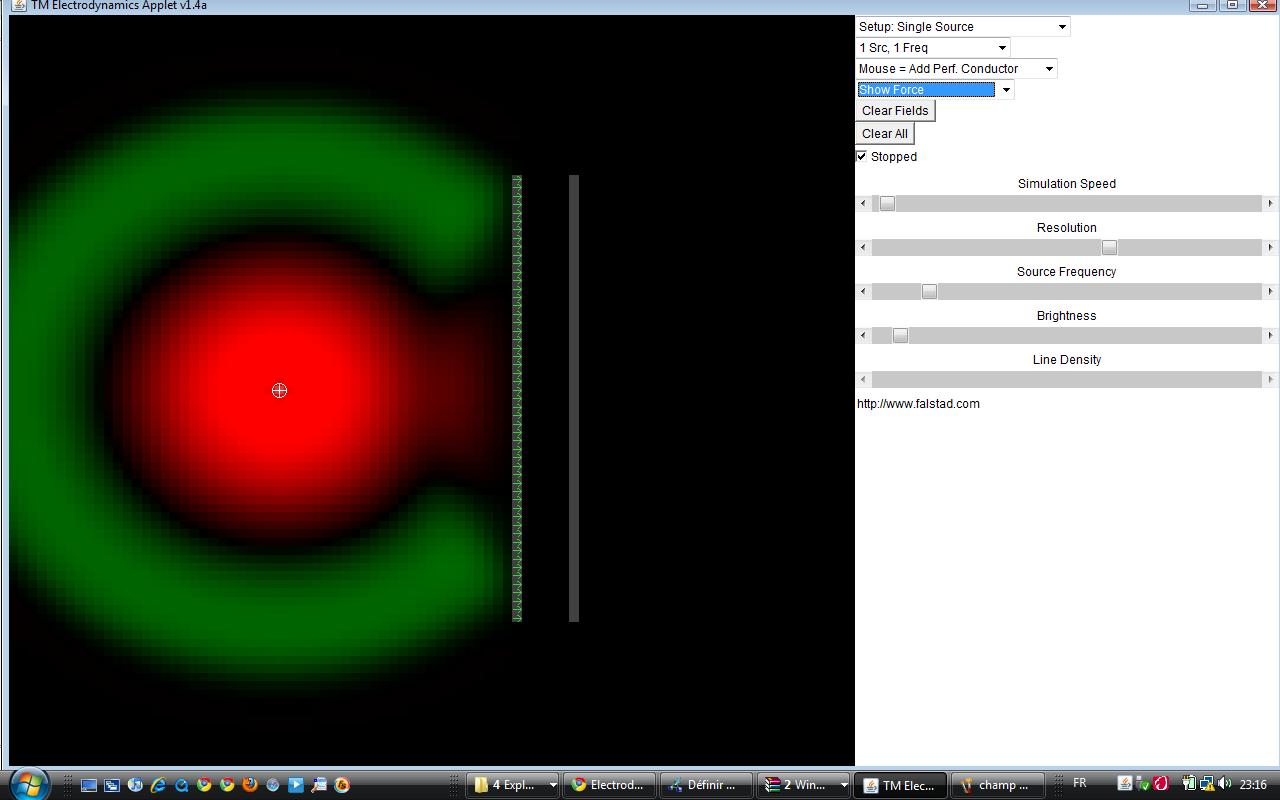Click the system clock showing 23:16
This screenshot has width=1280, height=800.
click(1253, 785)
